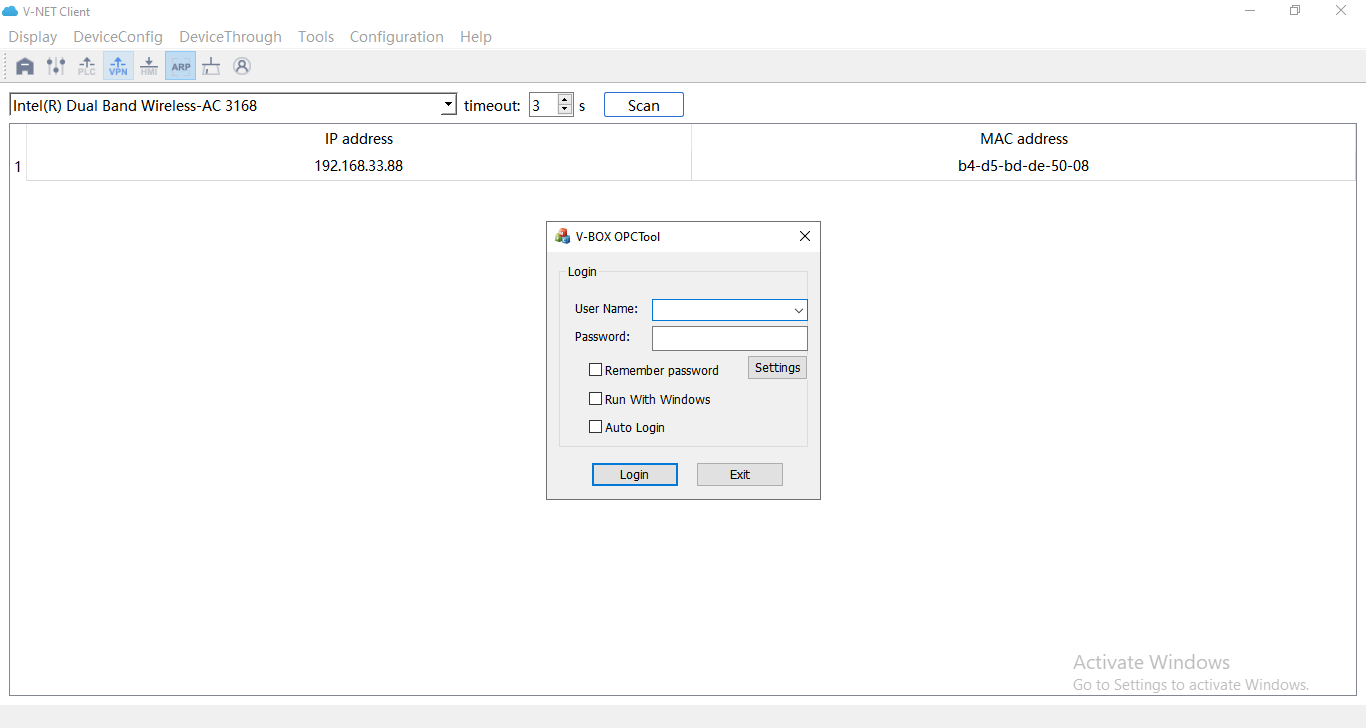Click the Password input field
Image resolution: width=1366 pixels, height=728 pixels.
pyautogui.click(x=729, y=337)
